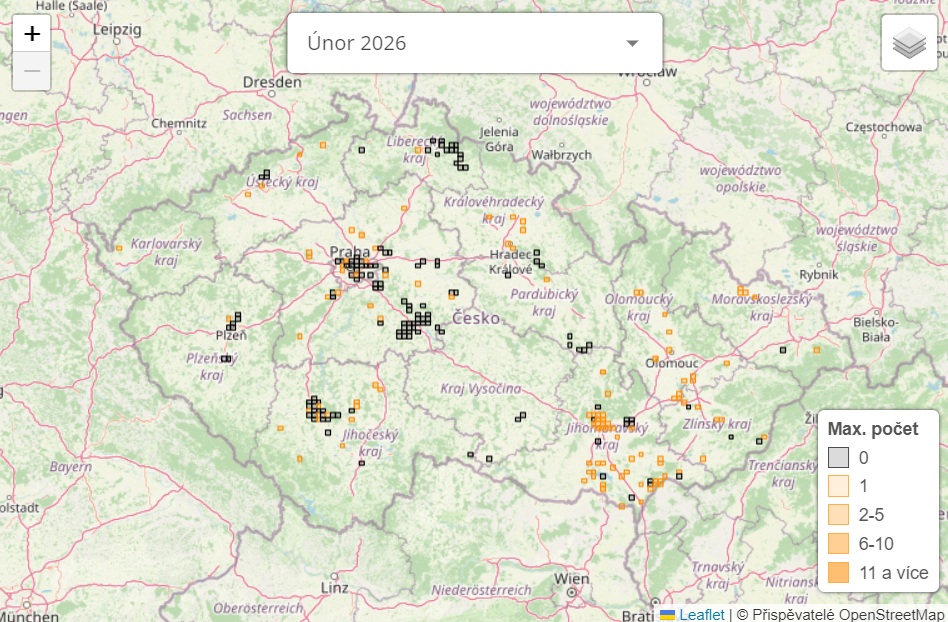Select the 6-10 legend swatch
This screenshot has height=622, width=948.
point(838,544)
